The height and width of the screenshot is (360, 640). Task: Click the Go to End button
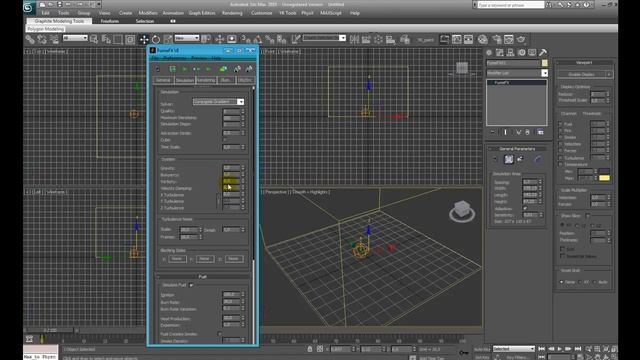[578, 349]
